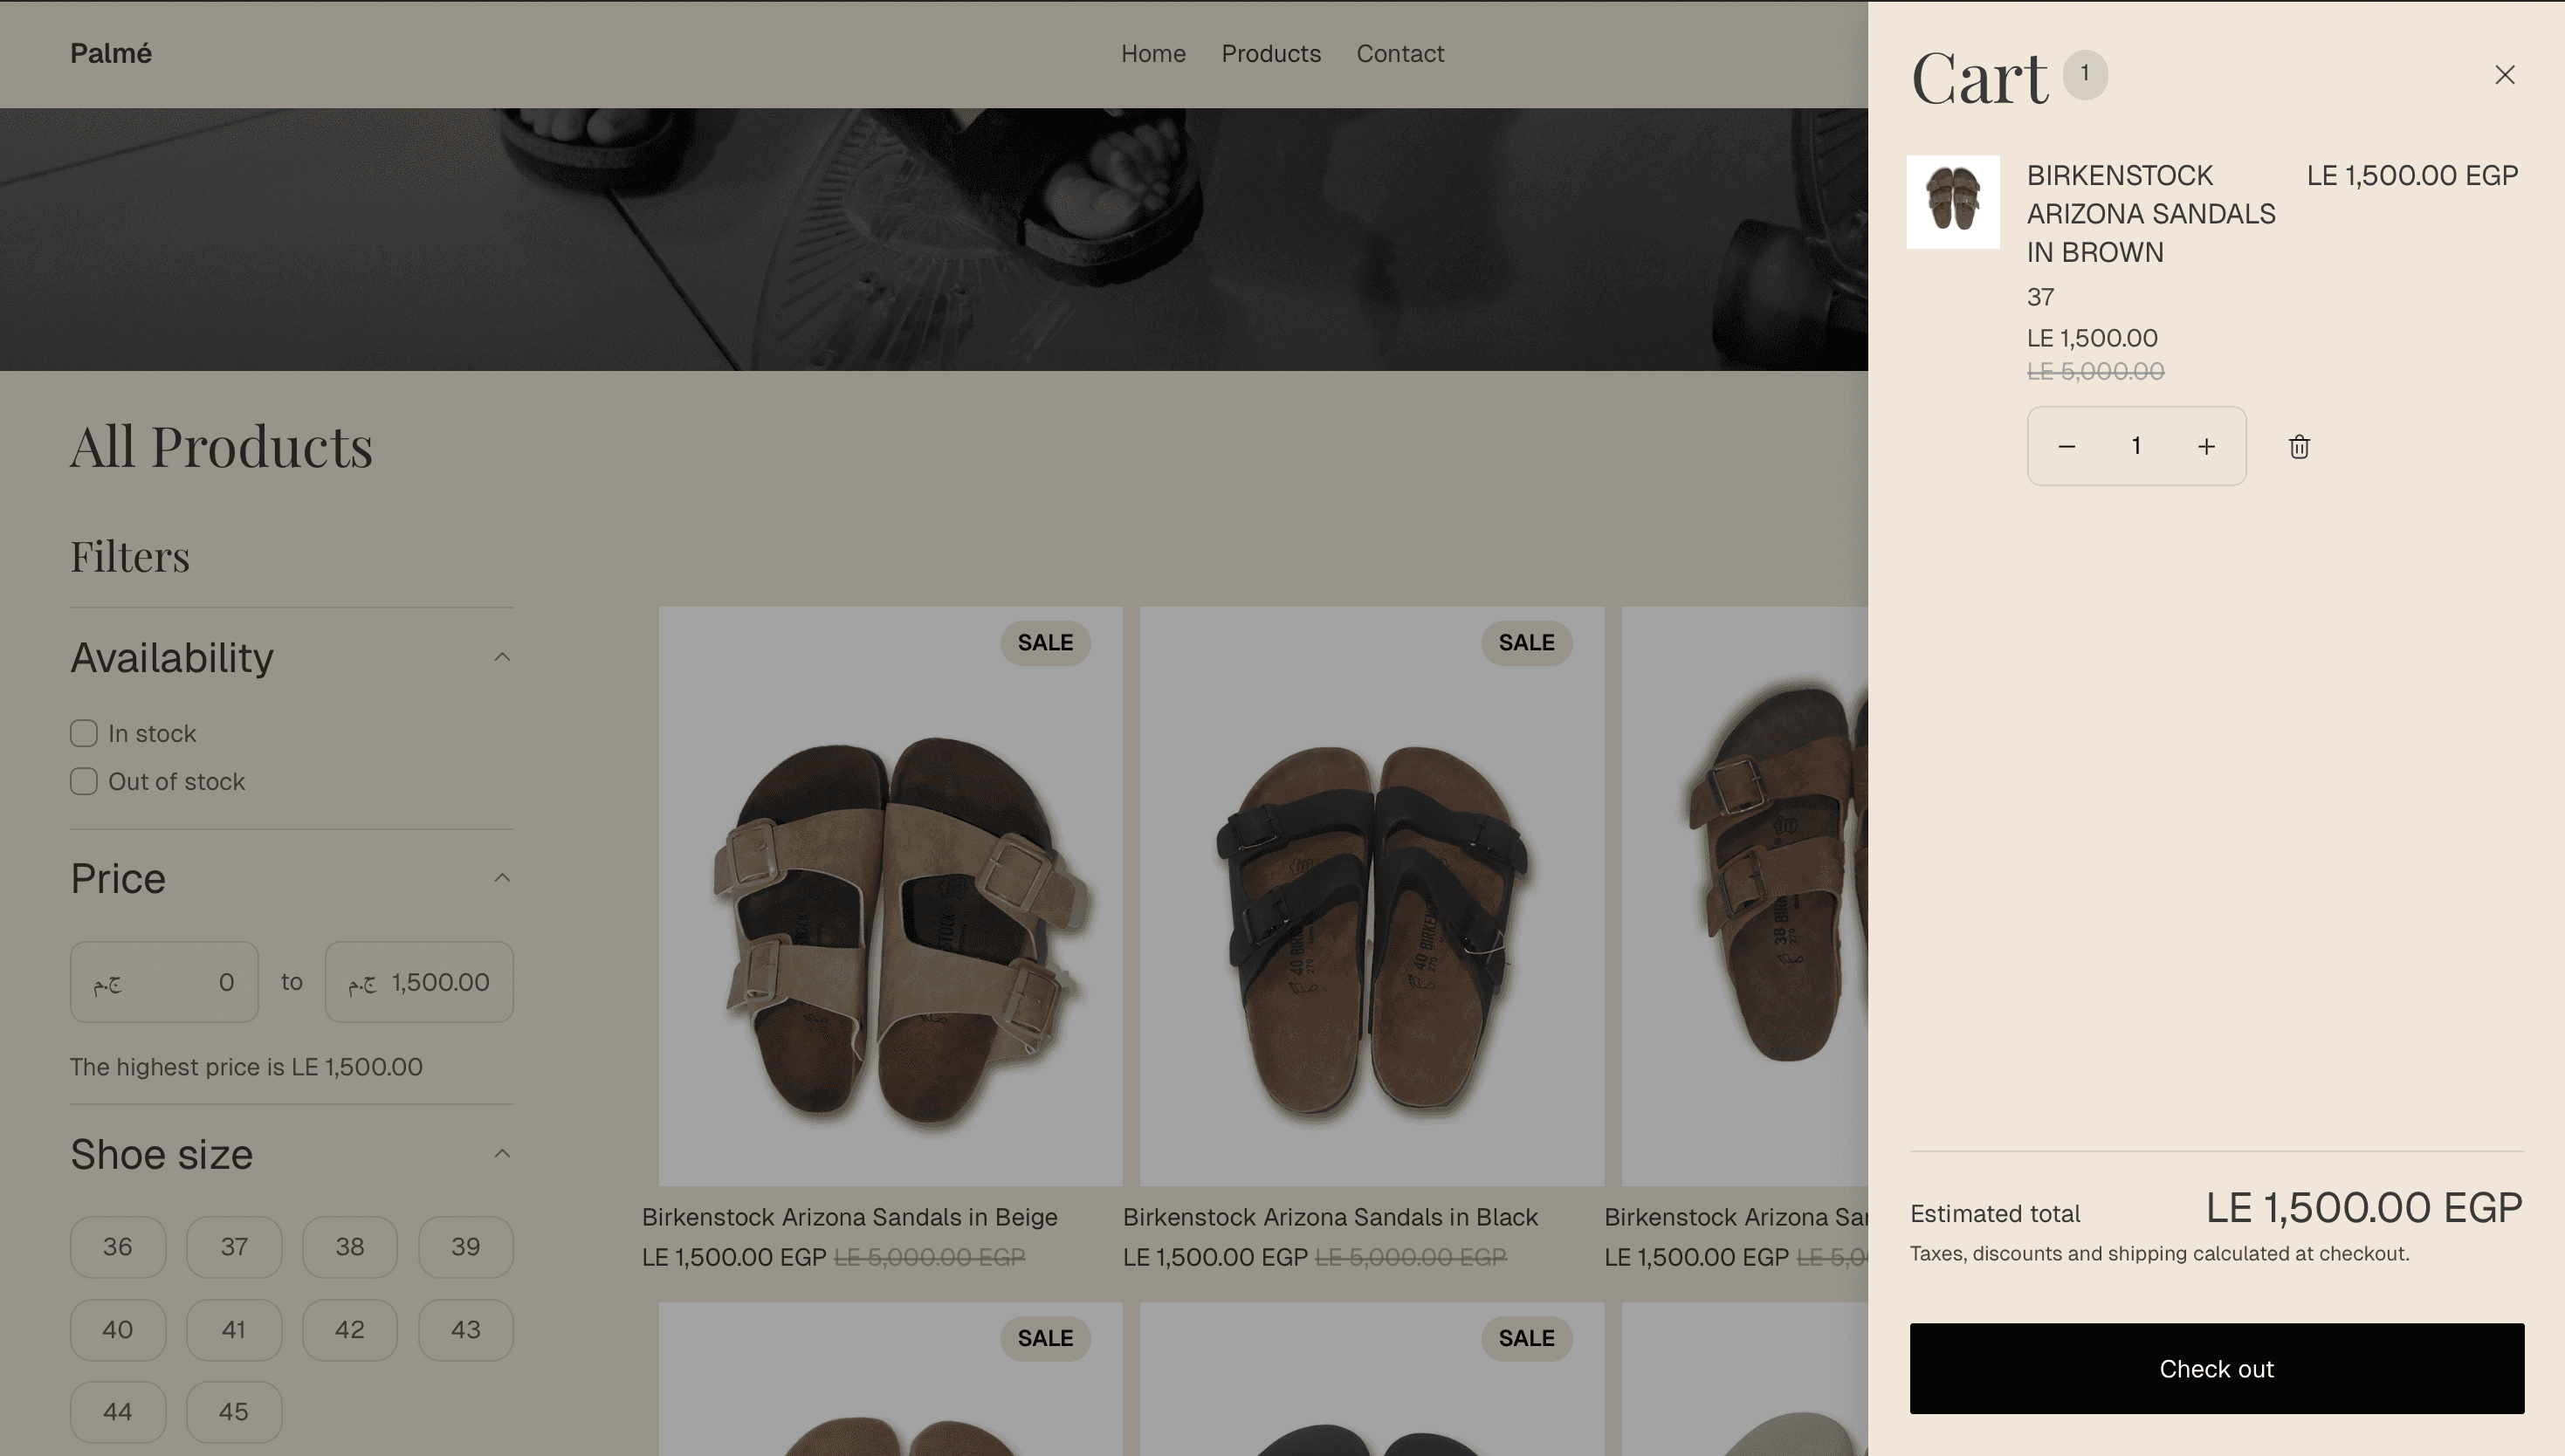Increase item quantity with the plus icon
Viewport: 2565px width, 1456px height.
(x=2206, y=446)
